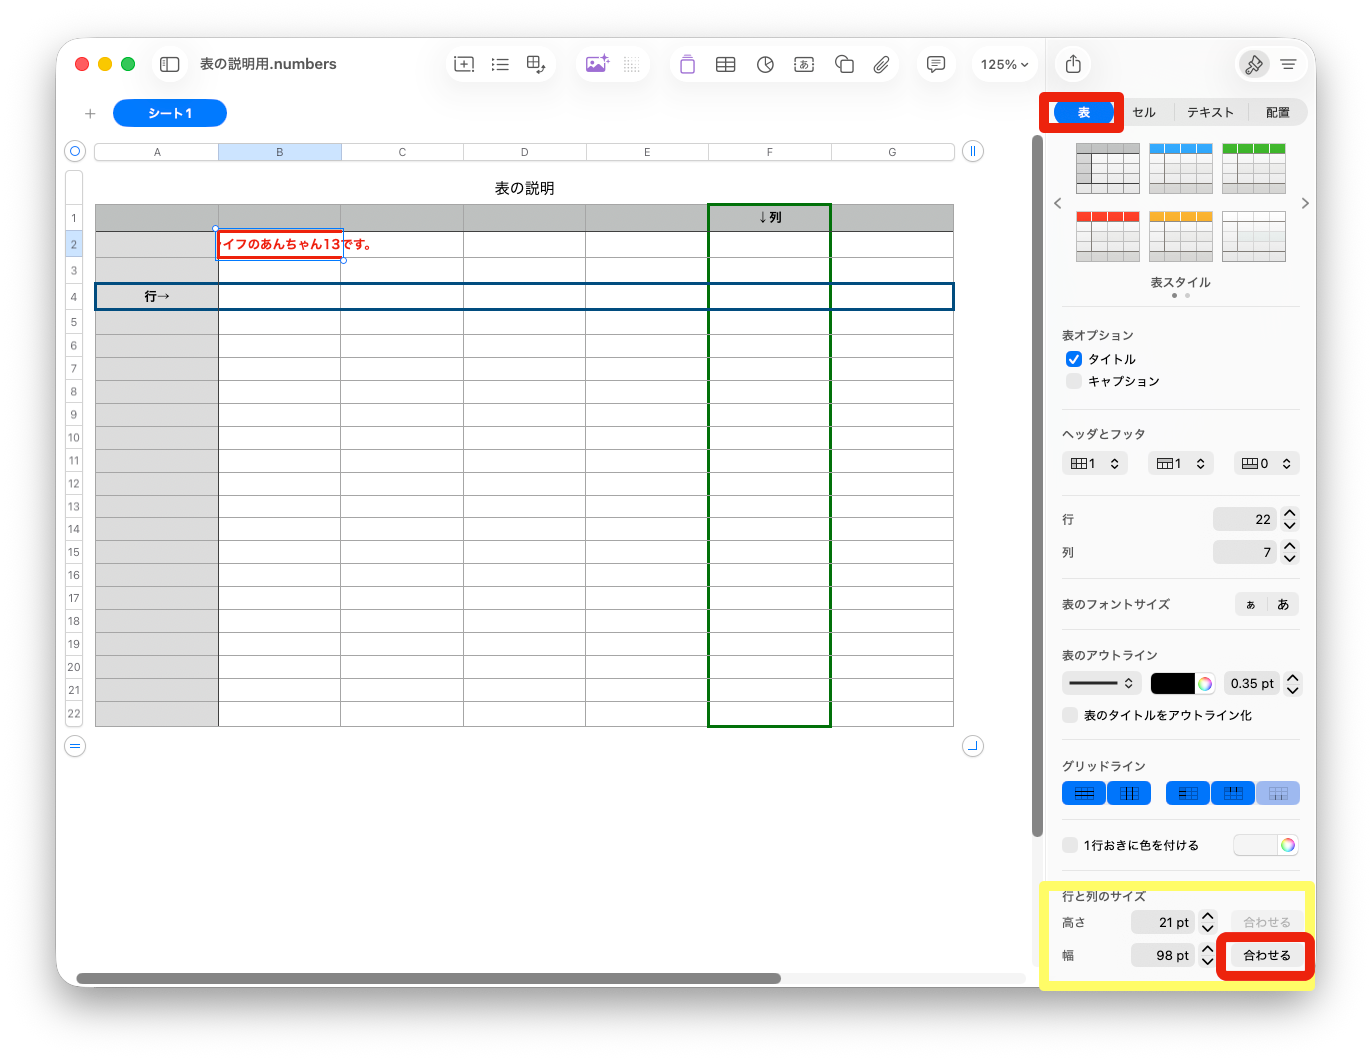The image size is (1372, 1061).
Task: Click the horizontal scrollbar
Action: [428, 978]
